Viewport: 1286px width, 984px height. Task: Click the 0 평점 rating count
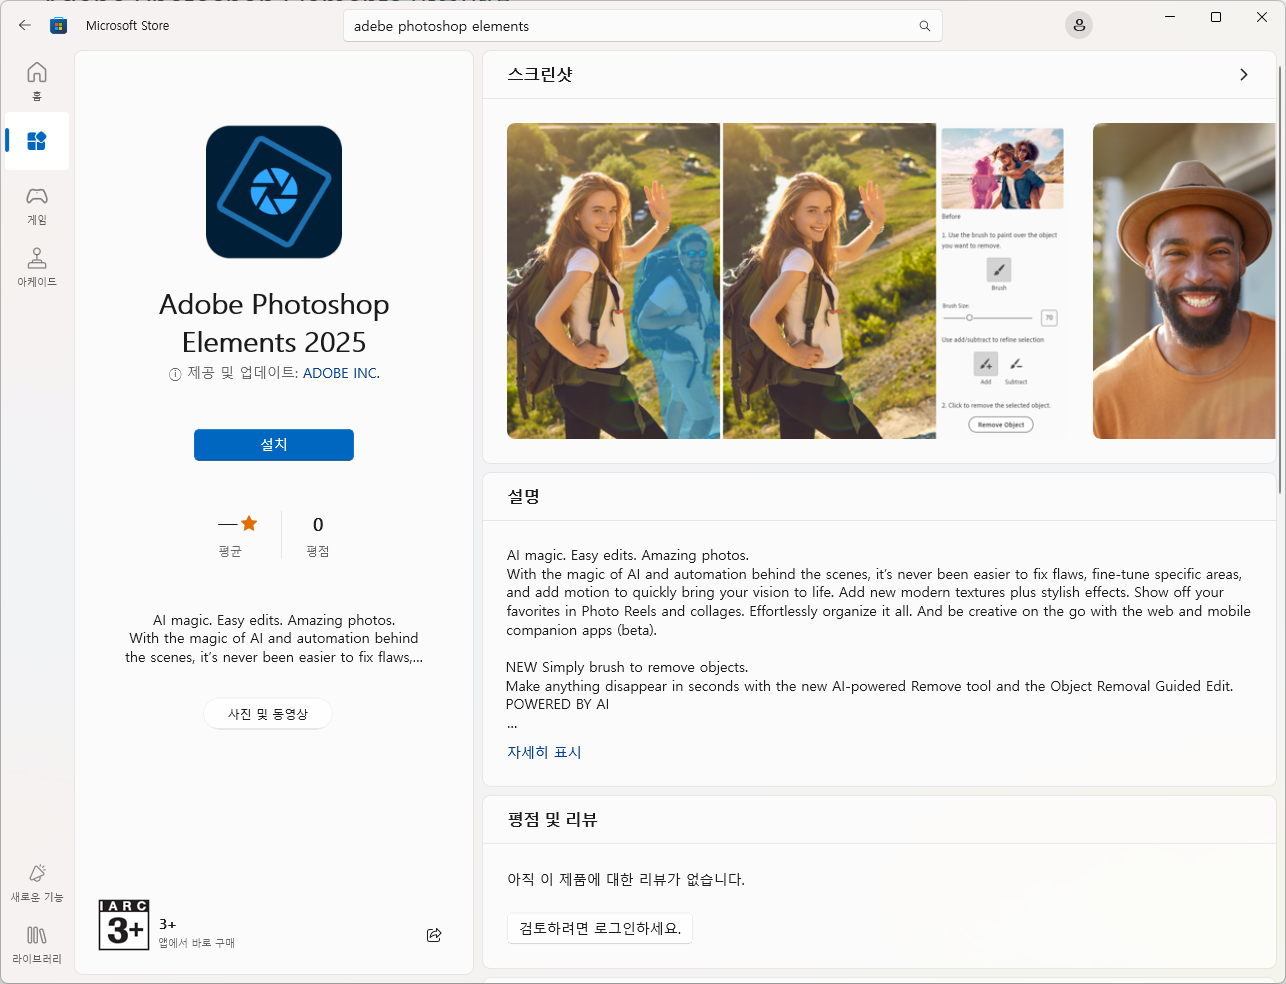pyautogui.click(x=318, y=536)
